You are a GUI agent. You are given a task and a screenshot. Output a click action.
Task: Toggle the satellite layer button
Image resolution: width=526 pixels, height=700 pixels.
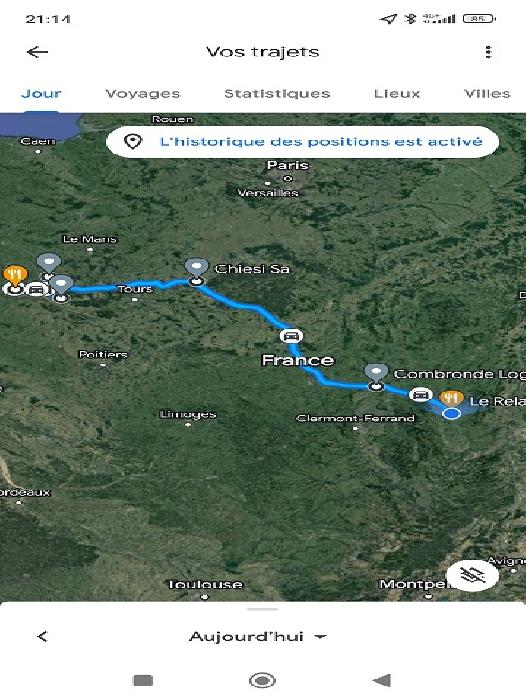tap(473, 575)
